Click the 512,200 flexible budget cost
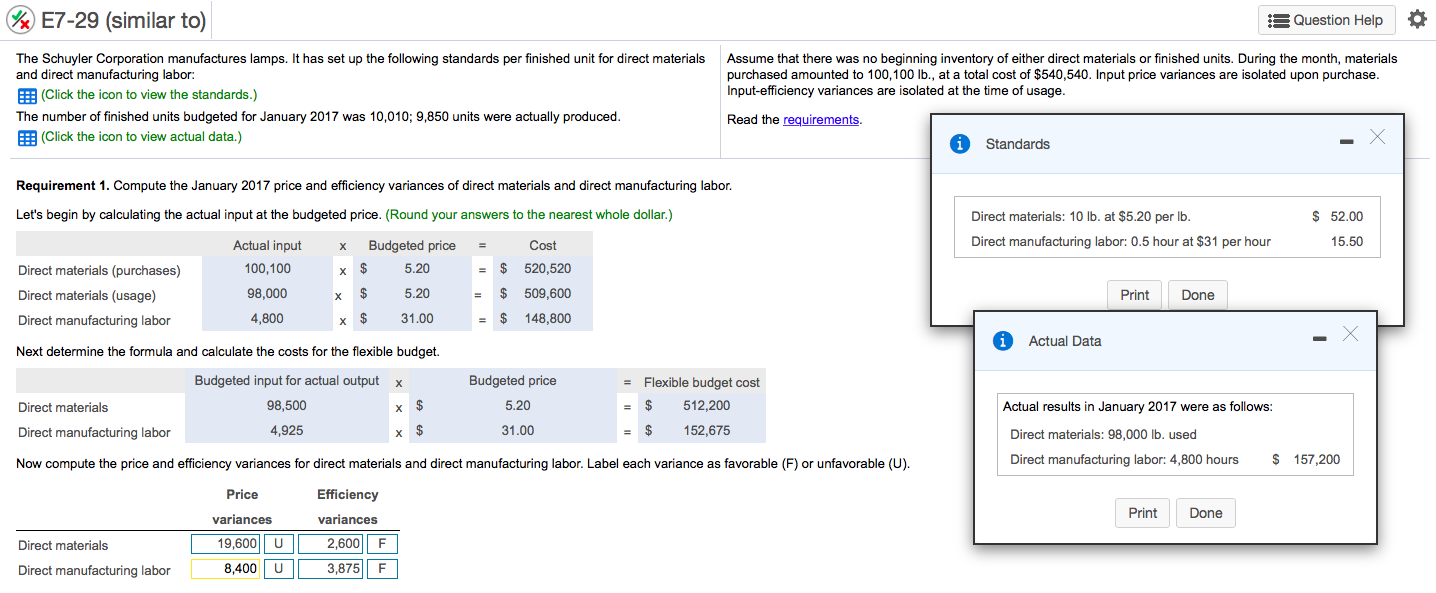The image size is (1436, 593). 707,406
